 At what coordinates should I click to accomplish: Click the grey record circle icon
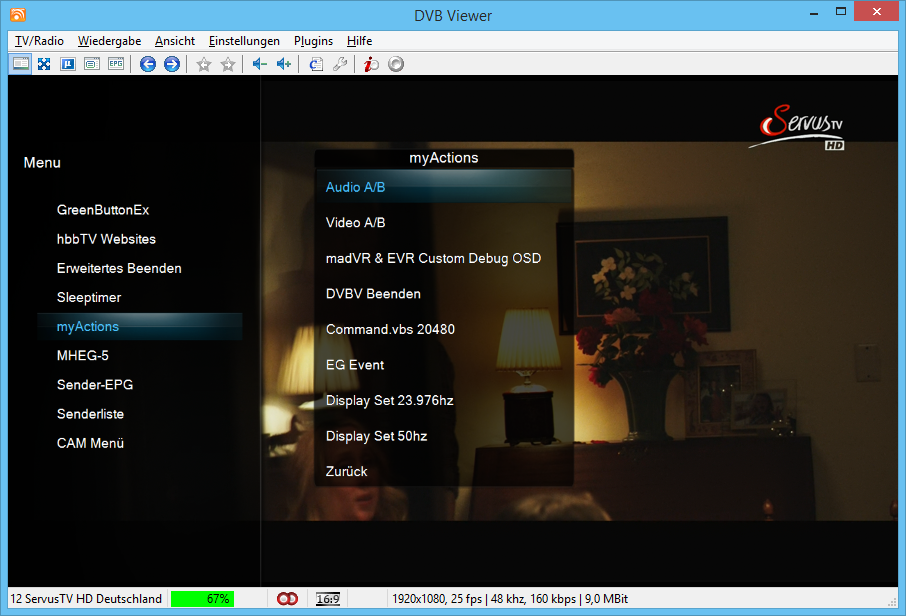pyautogui.click(x=396, y=64)
